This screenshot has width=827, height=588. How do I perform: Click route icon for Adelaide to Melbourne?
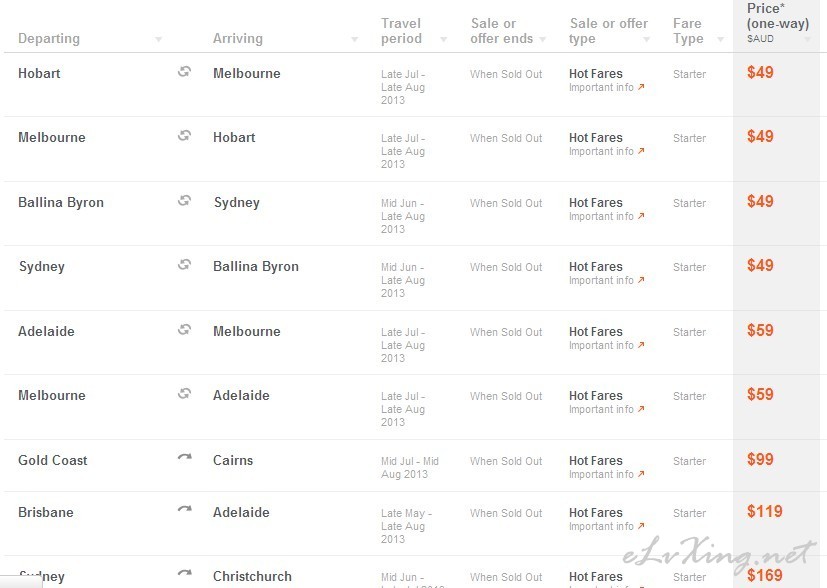[184, 330]
